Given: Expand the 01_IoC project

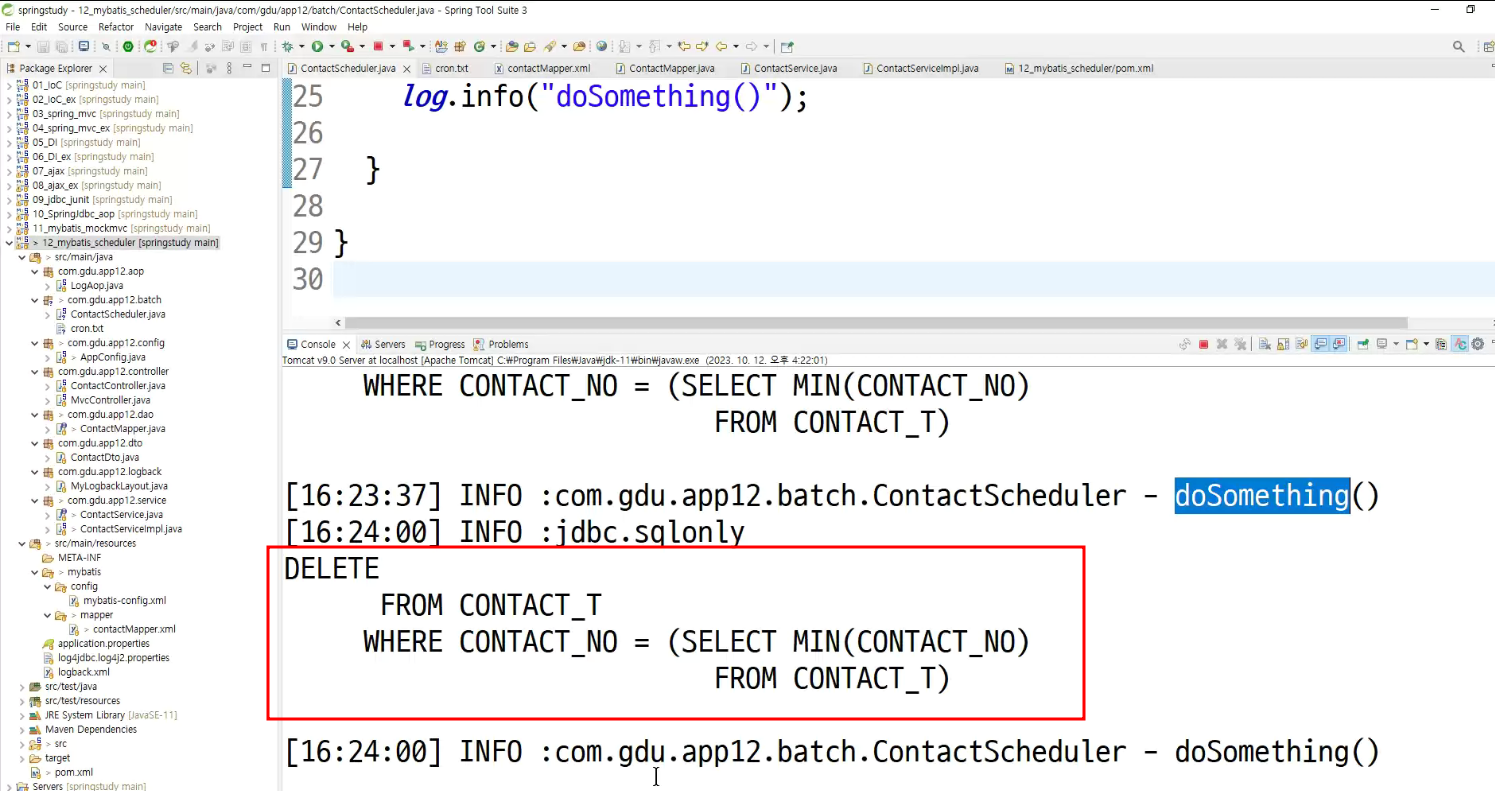Looking at the screenshot, I should (x=10, y=85).
